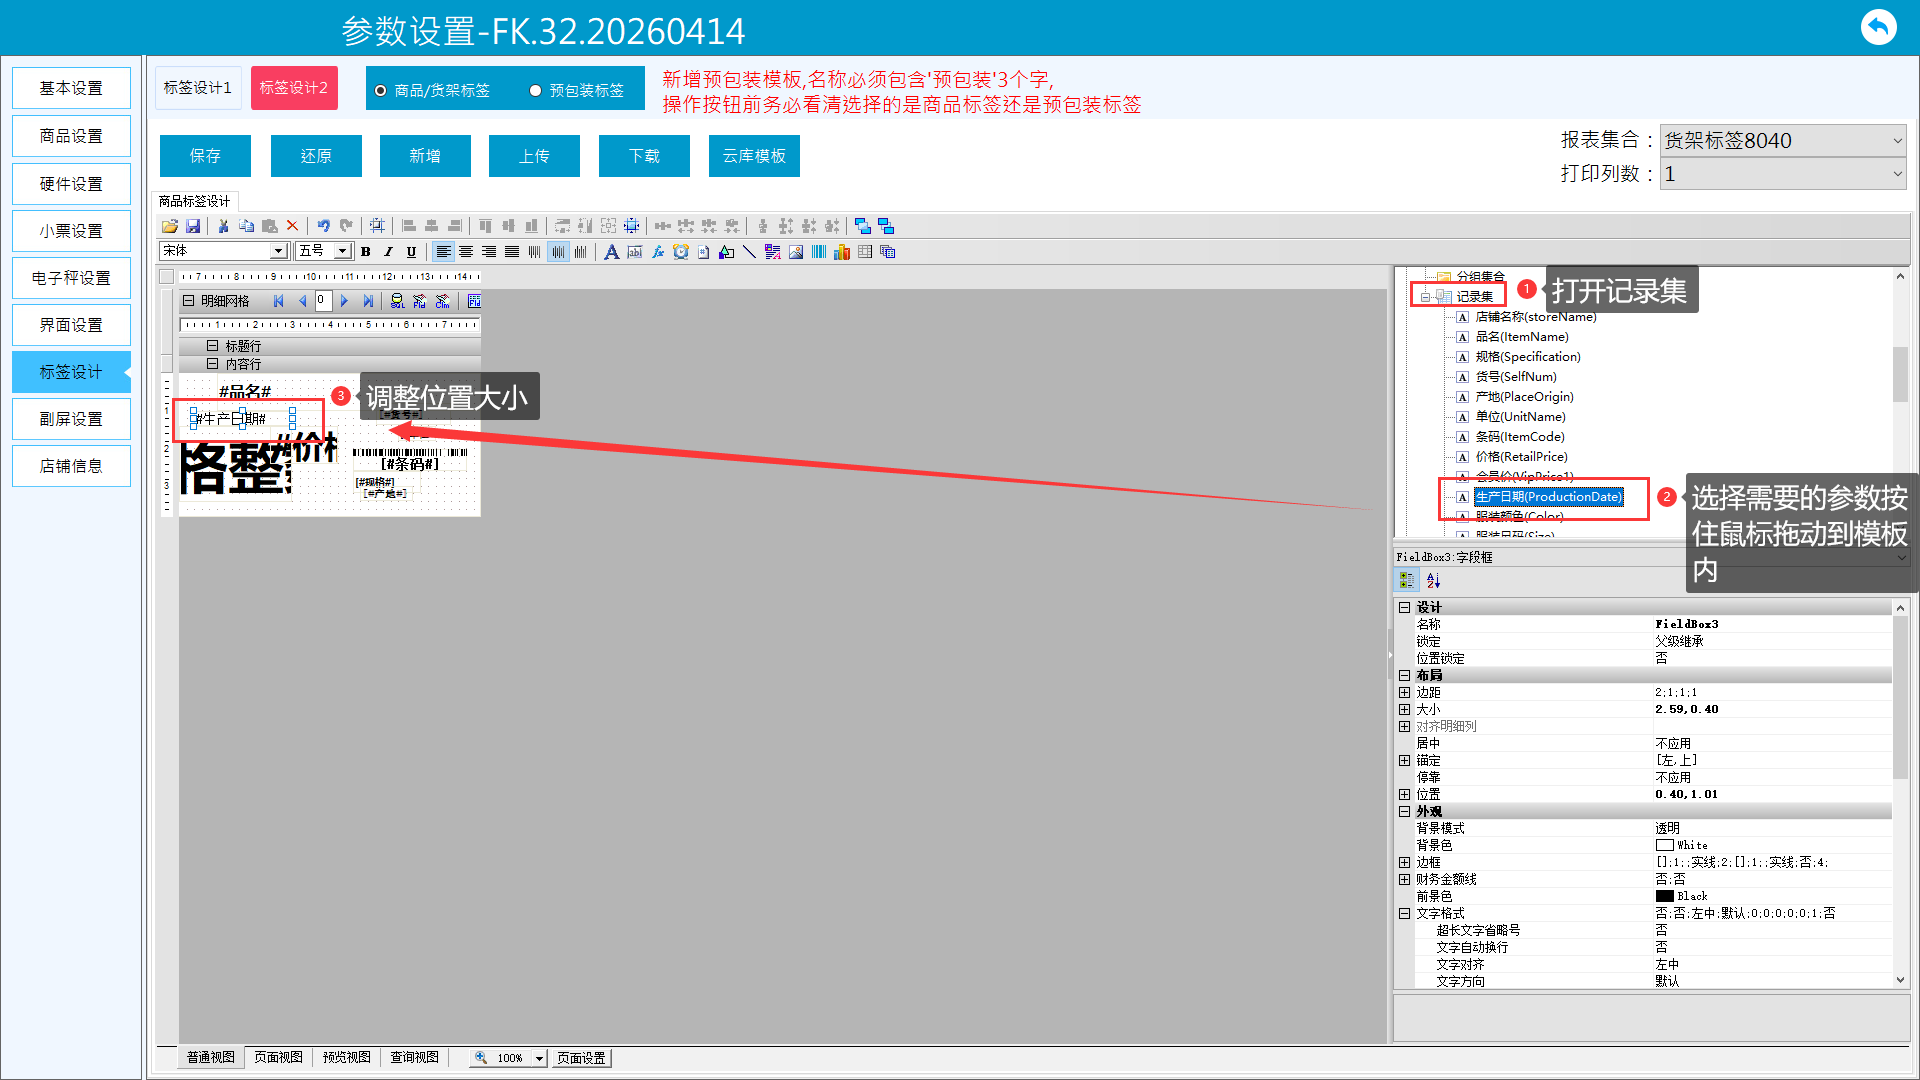Screen dimensions: 1920x1080
Task: Insert a picture box from the toolbar
Action: click(796, 252)
